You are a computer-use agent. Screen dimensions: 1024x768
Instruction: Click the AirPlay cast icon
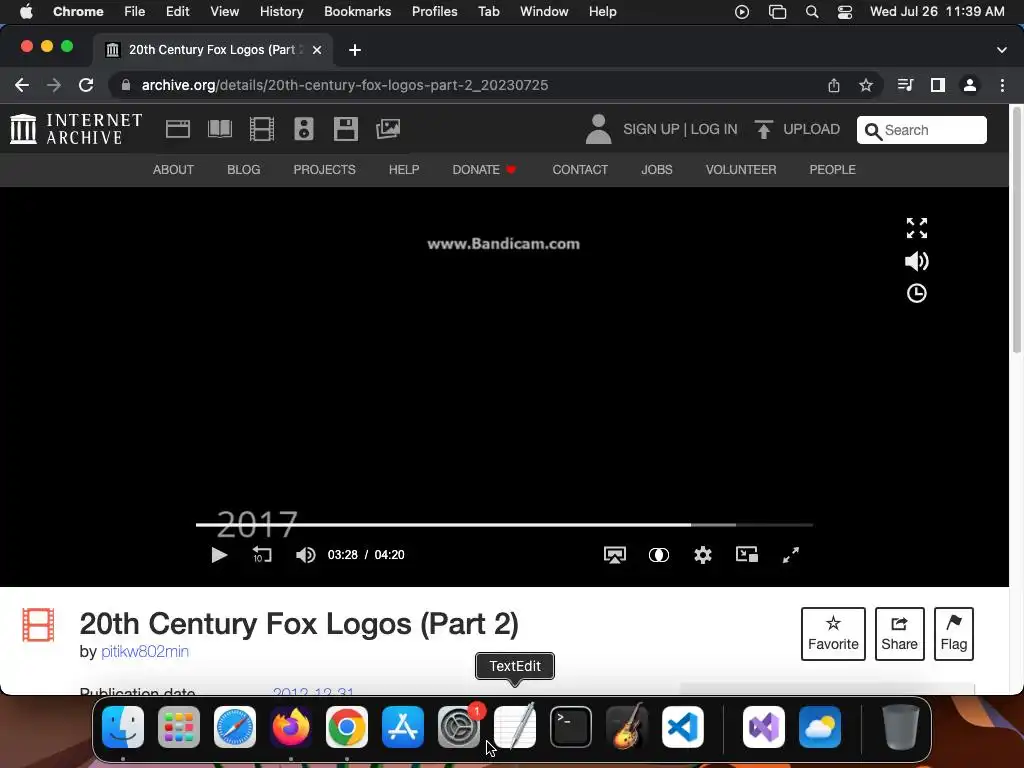615,555
